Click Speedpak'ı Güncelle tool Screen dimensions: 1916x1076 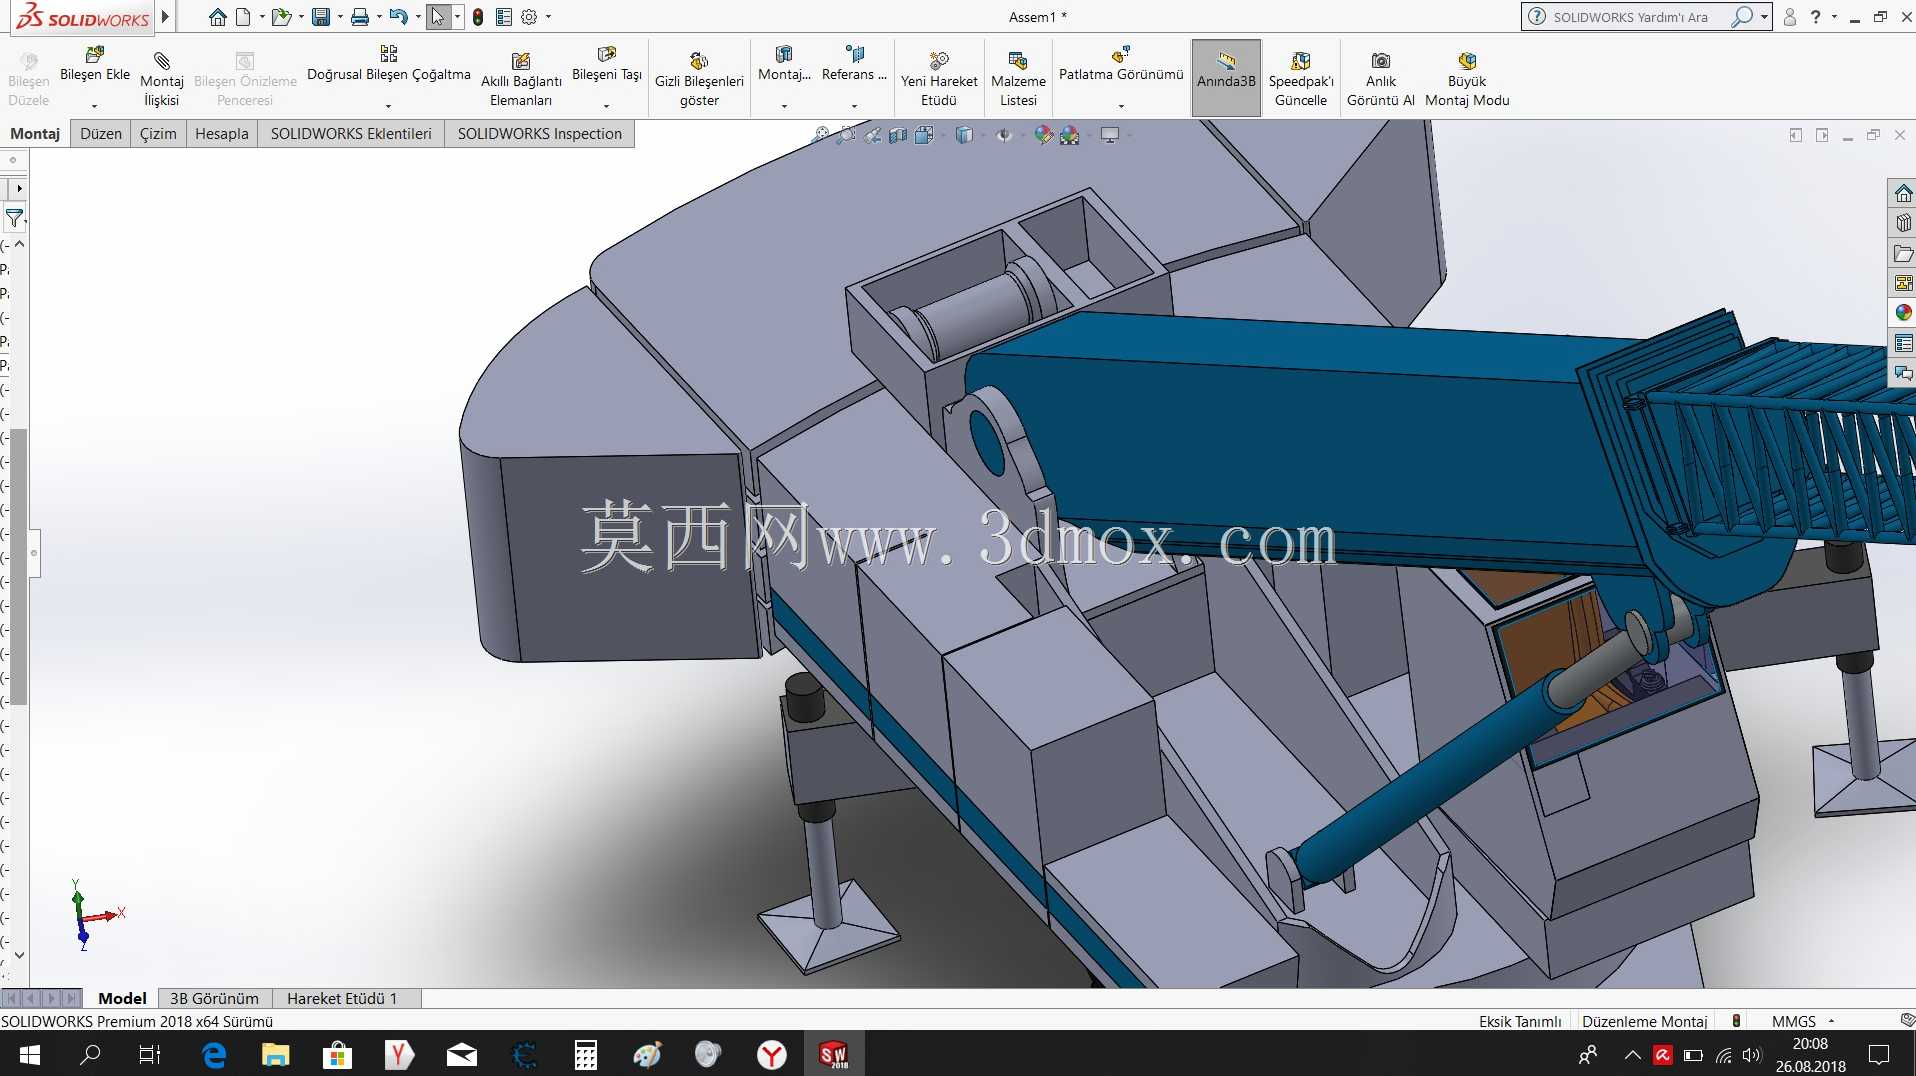coord(1301,78)
